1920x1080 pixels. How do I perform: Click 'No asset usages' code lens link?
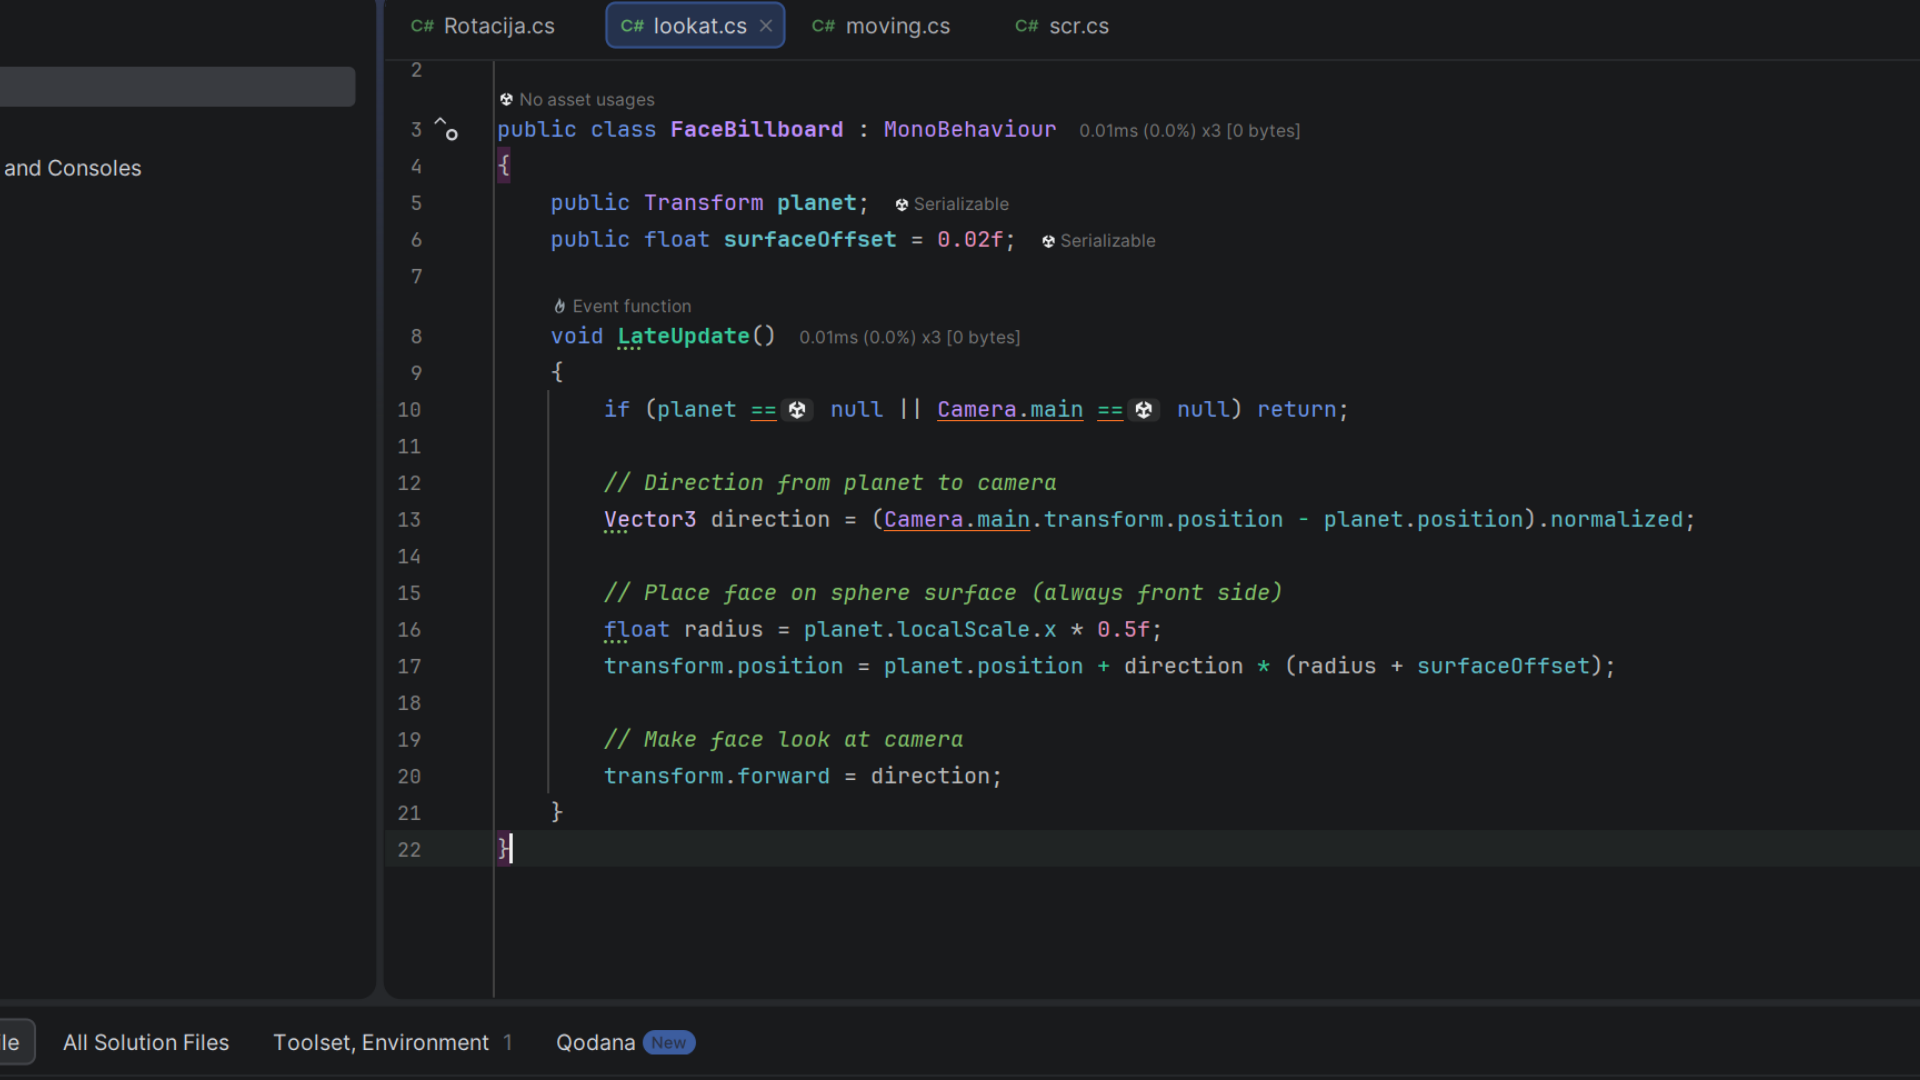(x=586, y=100)
